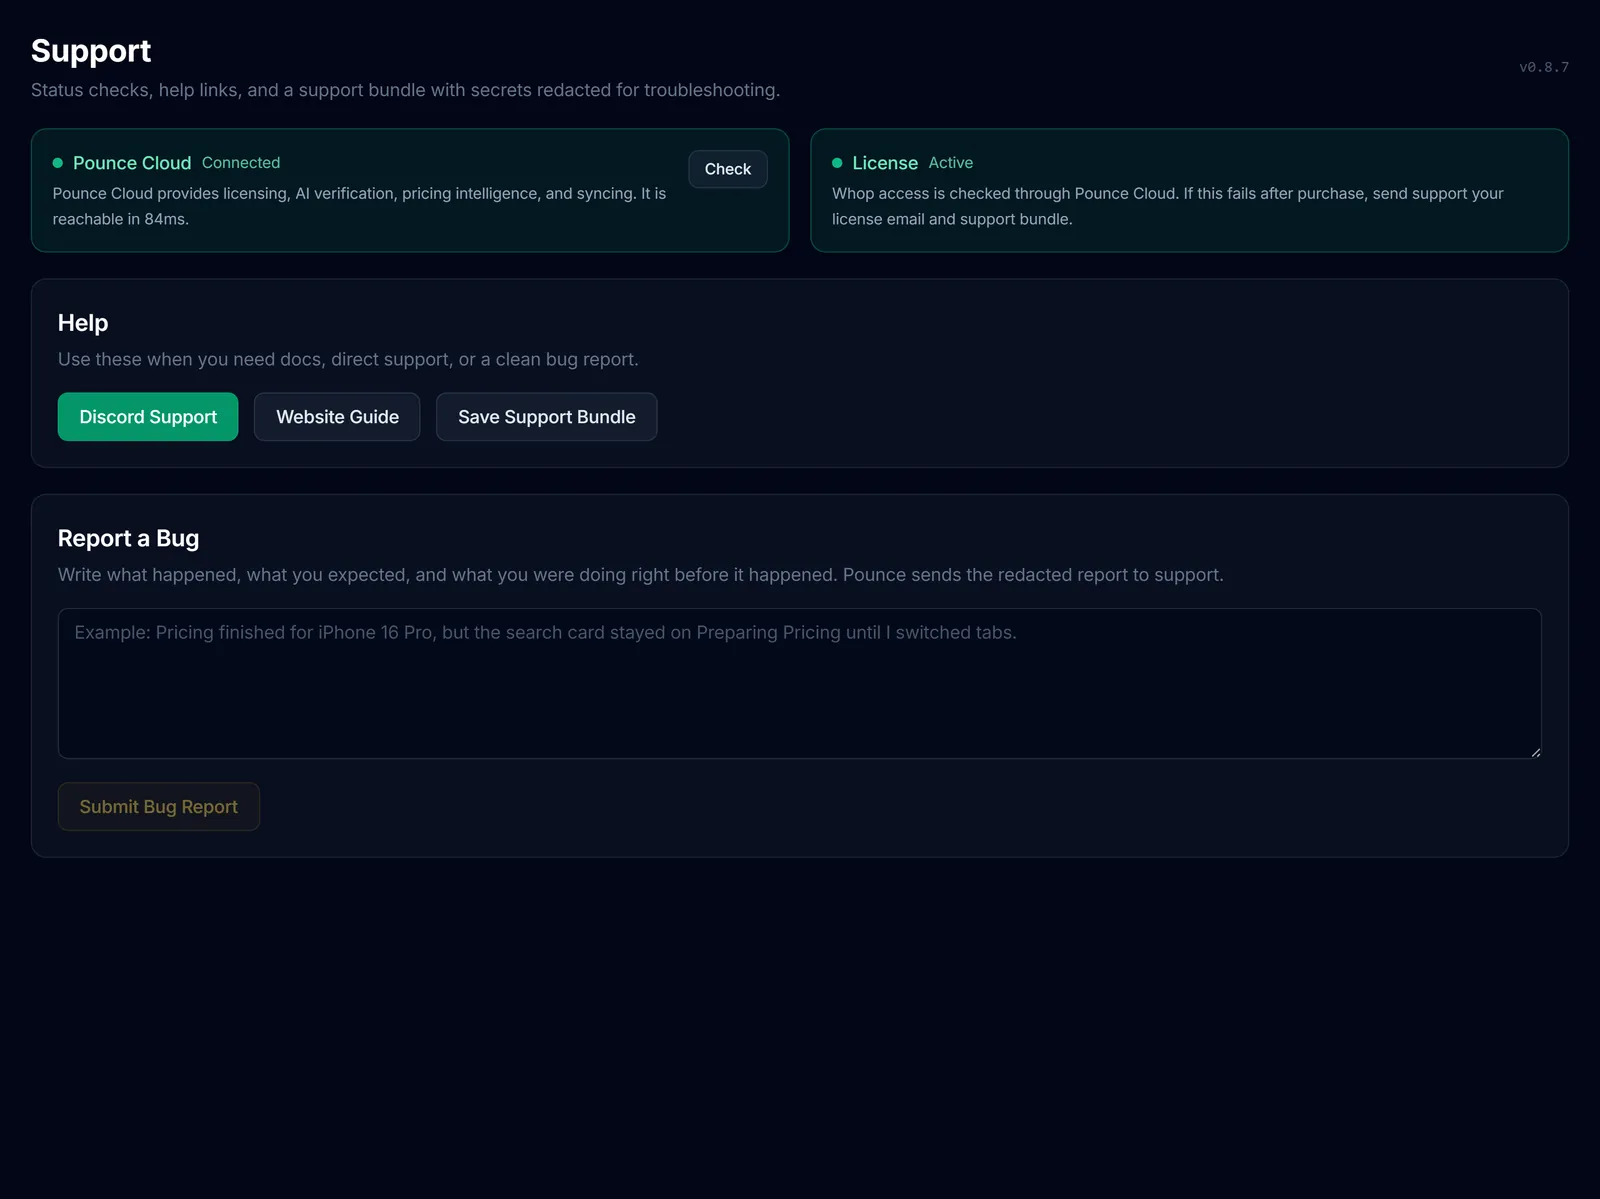Click the 'Active' license status text

pos(950,163)
